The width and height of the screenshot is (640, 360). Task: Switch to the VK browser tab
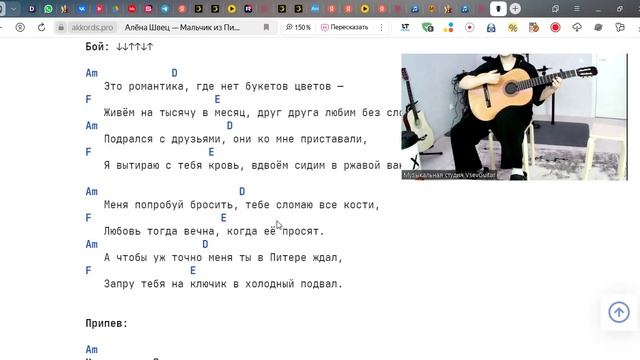pos(82,9)
